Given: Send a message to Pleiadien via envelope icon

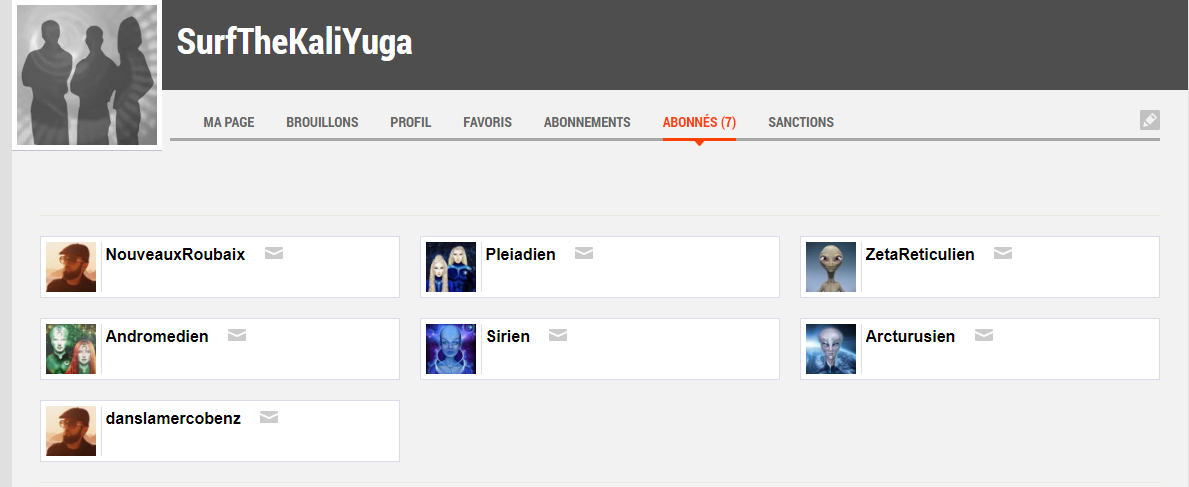Looking at the screenshot, I should 584,254.
